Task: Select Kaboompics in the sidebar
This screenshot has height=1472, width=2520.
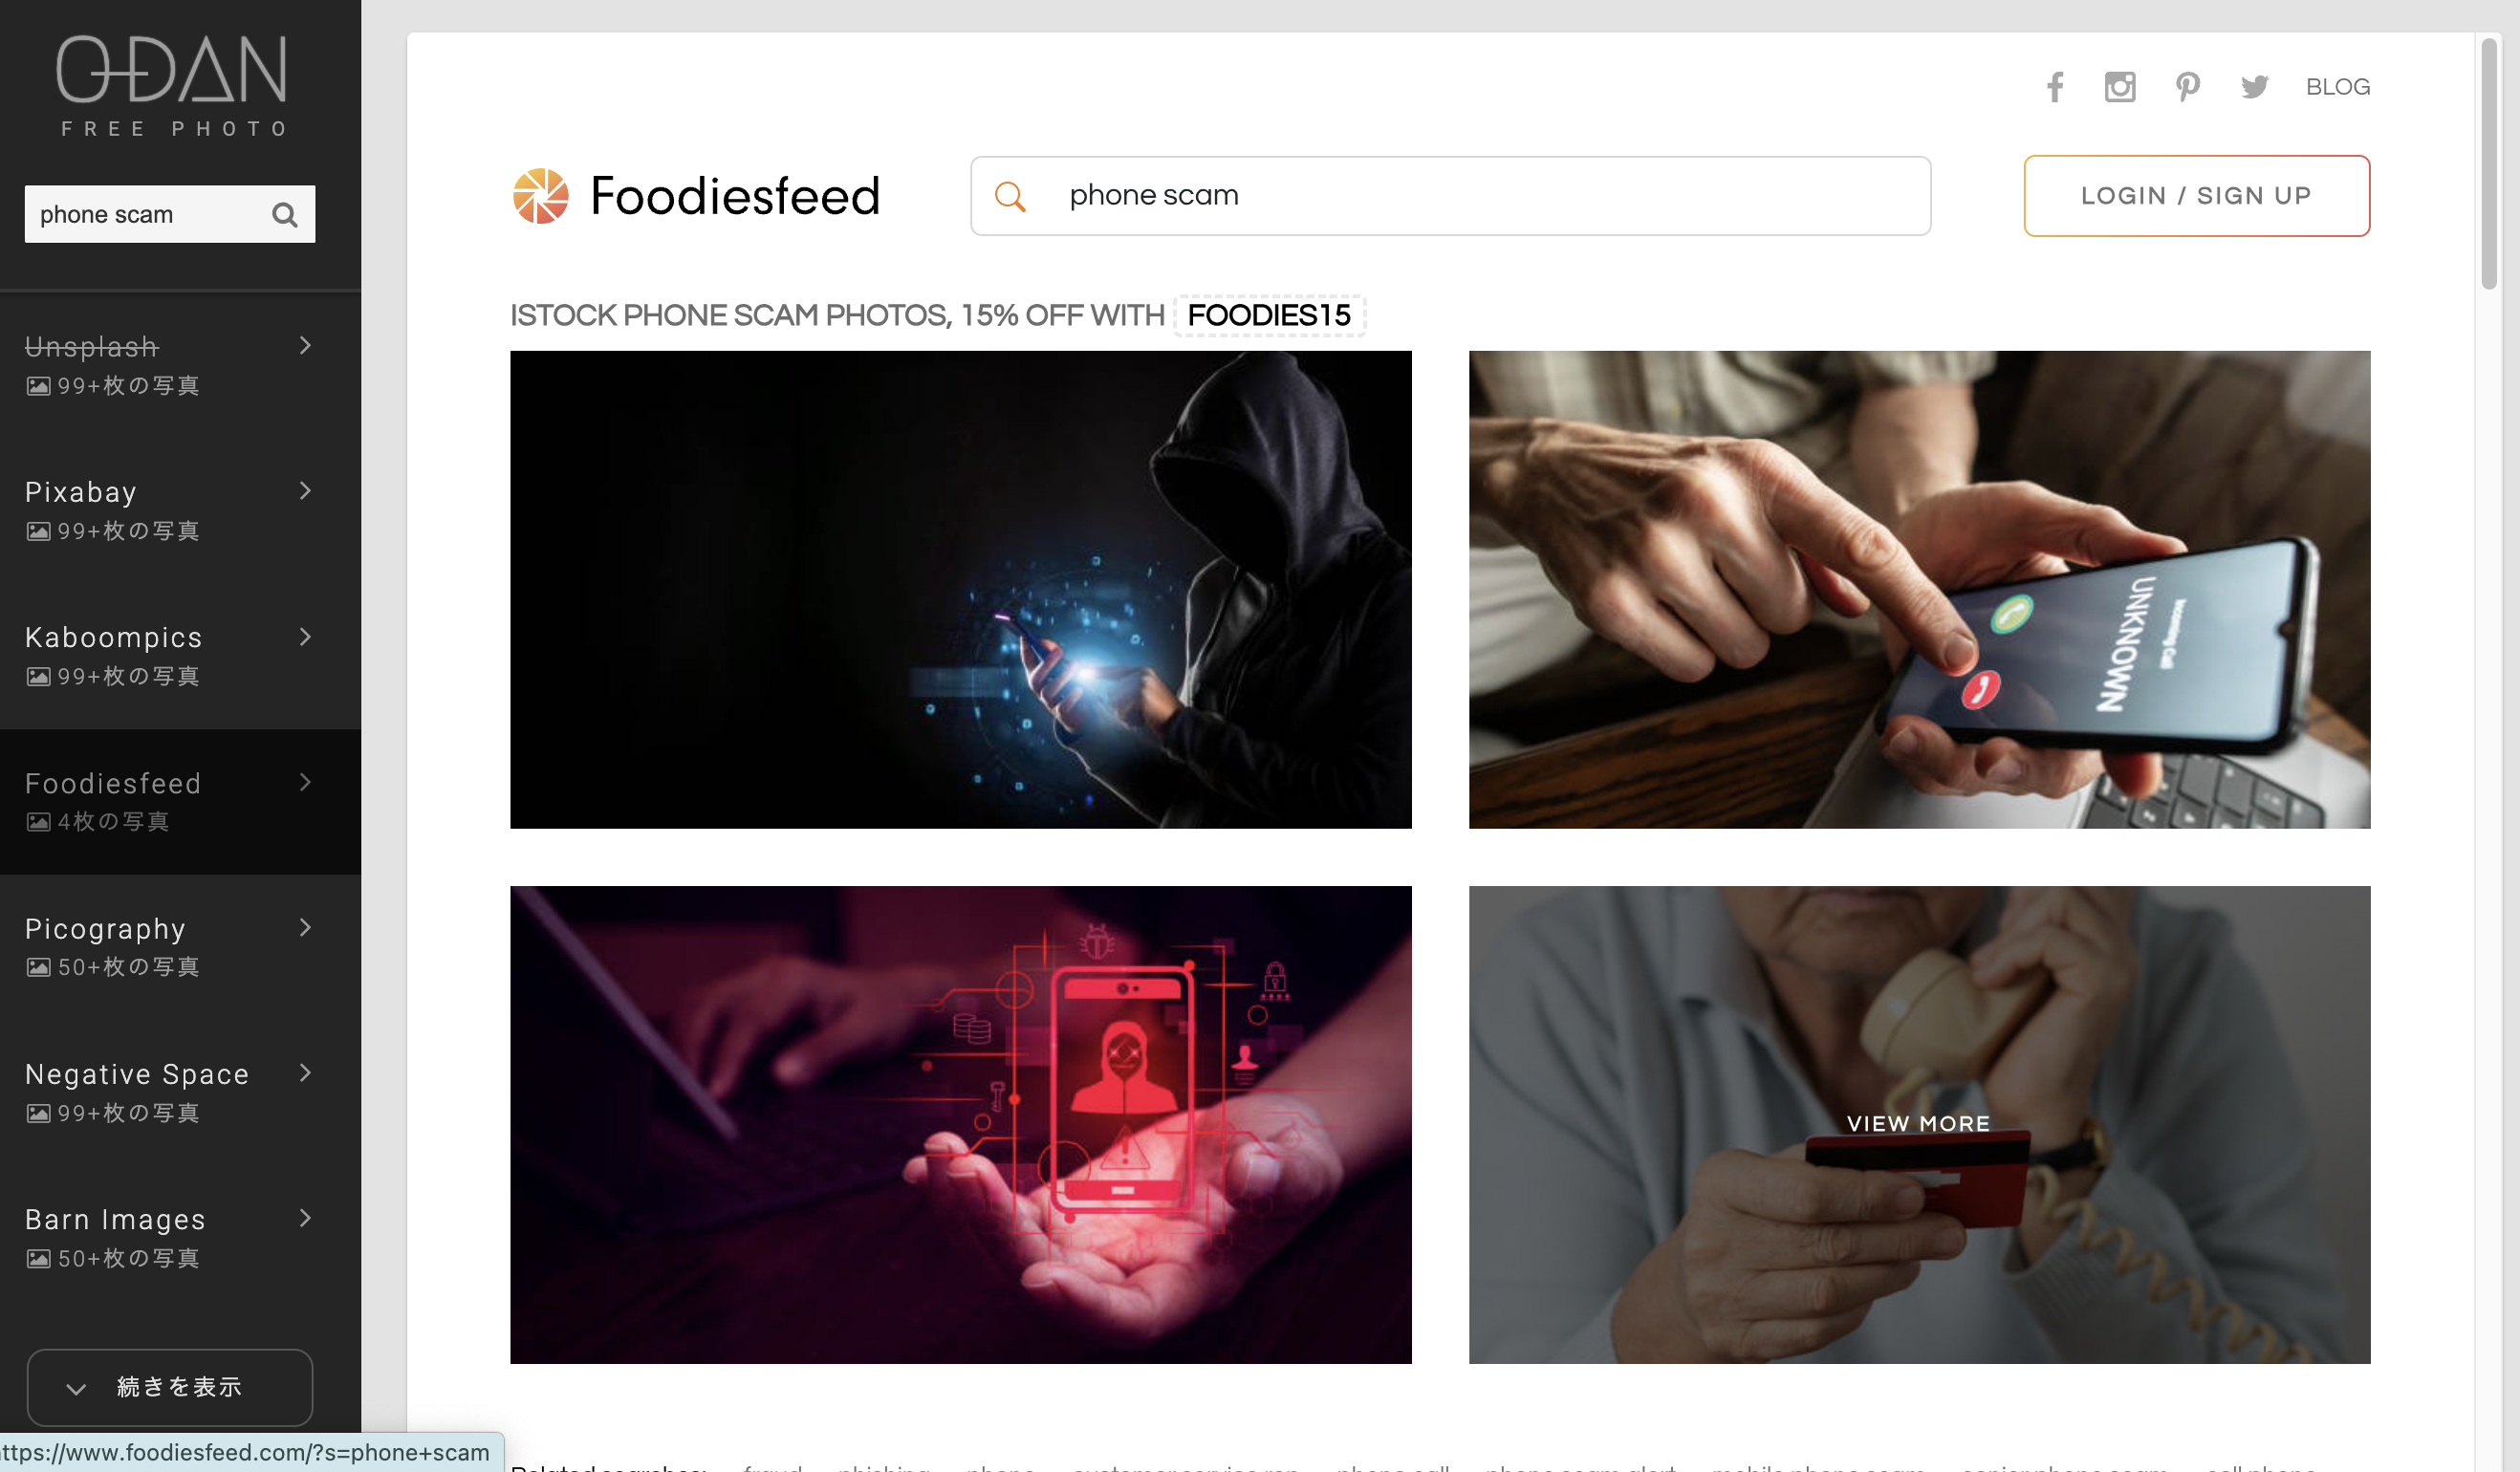Action: [x=180, y=656]
